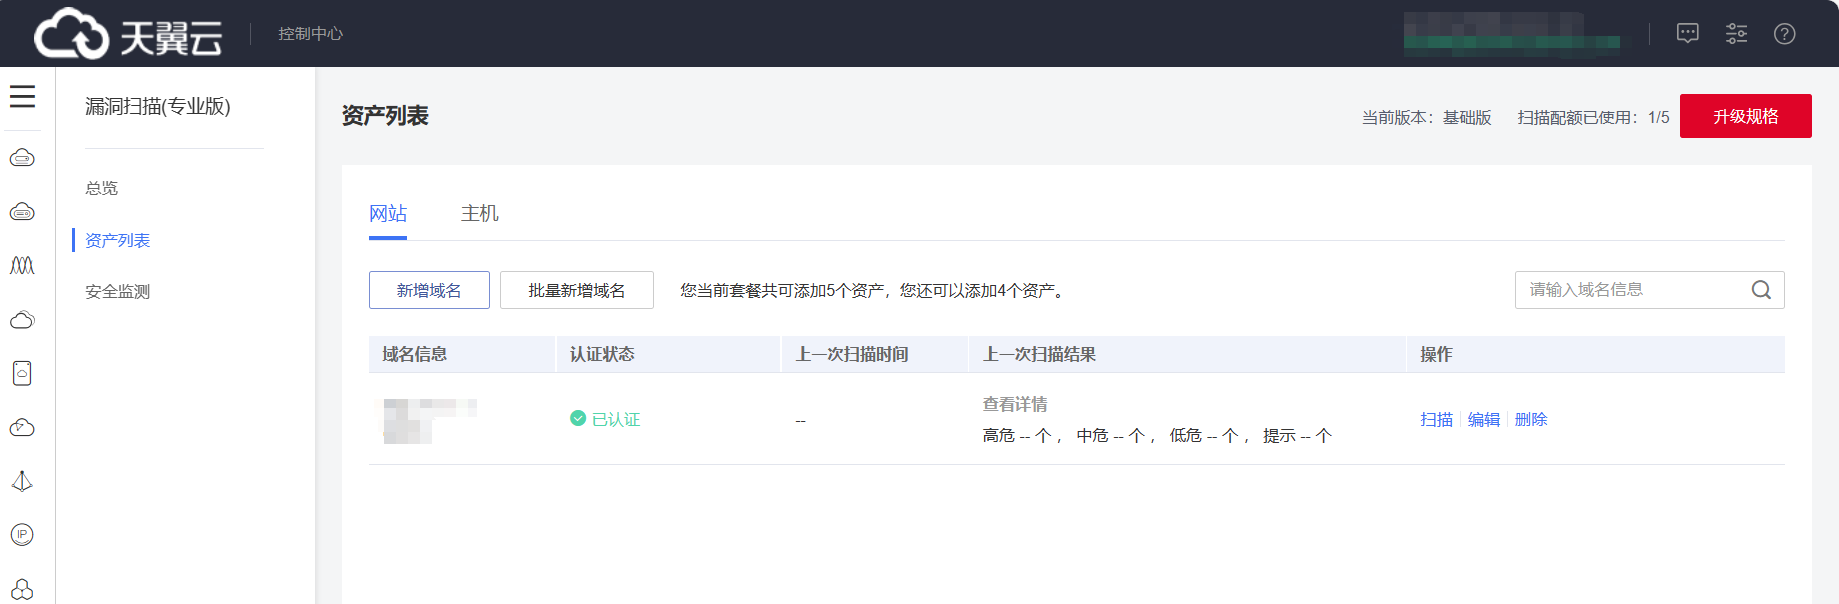The height and width of the screenshot is (604, 1839).
Task: Click the 中危 -- 个 count text
Action: (1111, 436)
